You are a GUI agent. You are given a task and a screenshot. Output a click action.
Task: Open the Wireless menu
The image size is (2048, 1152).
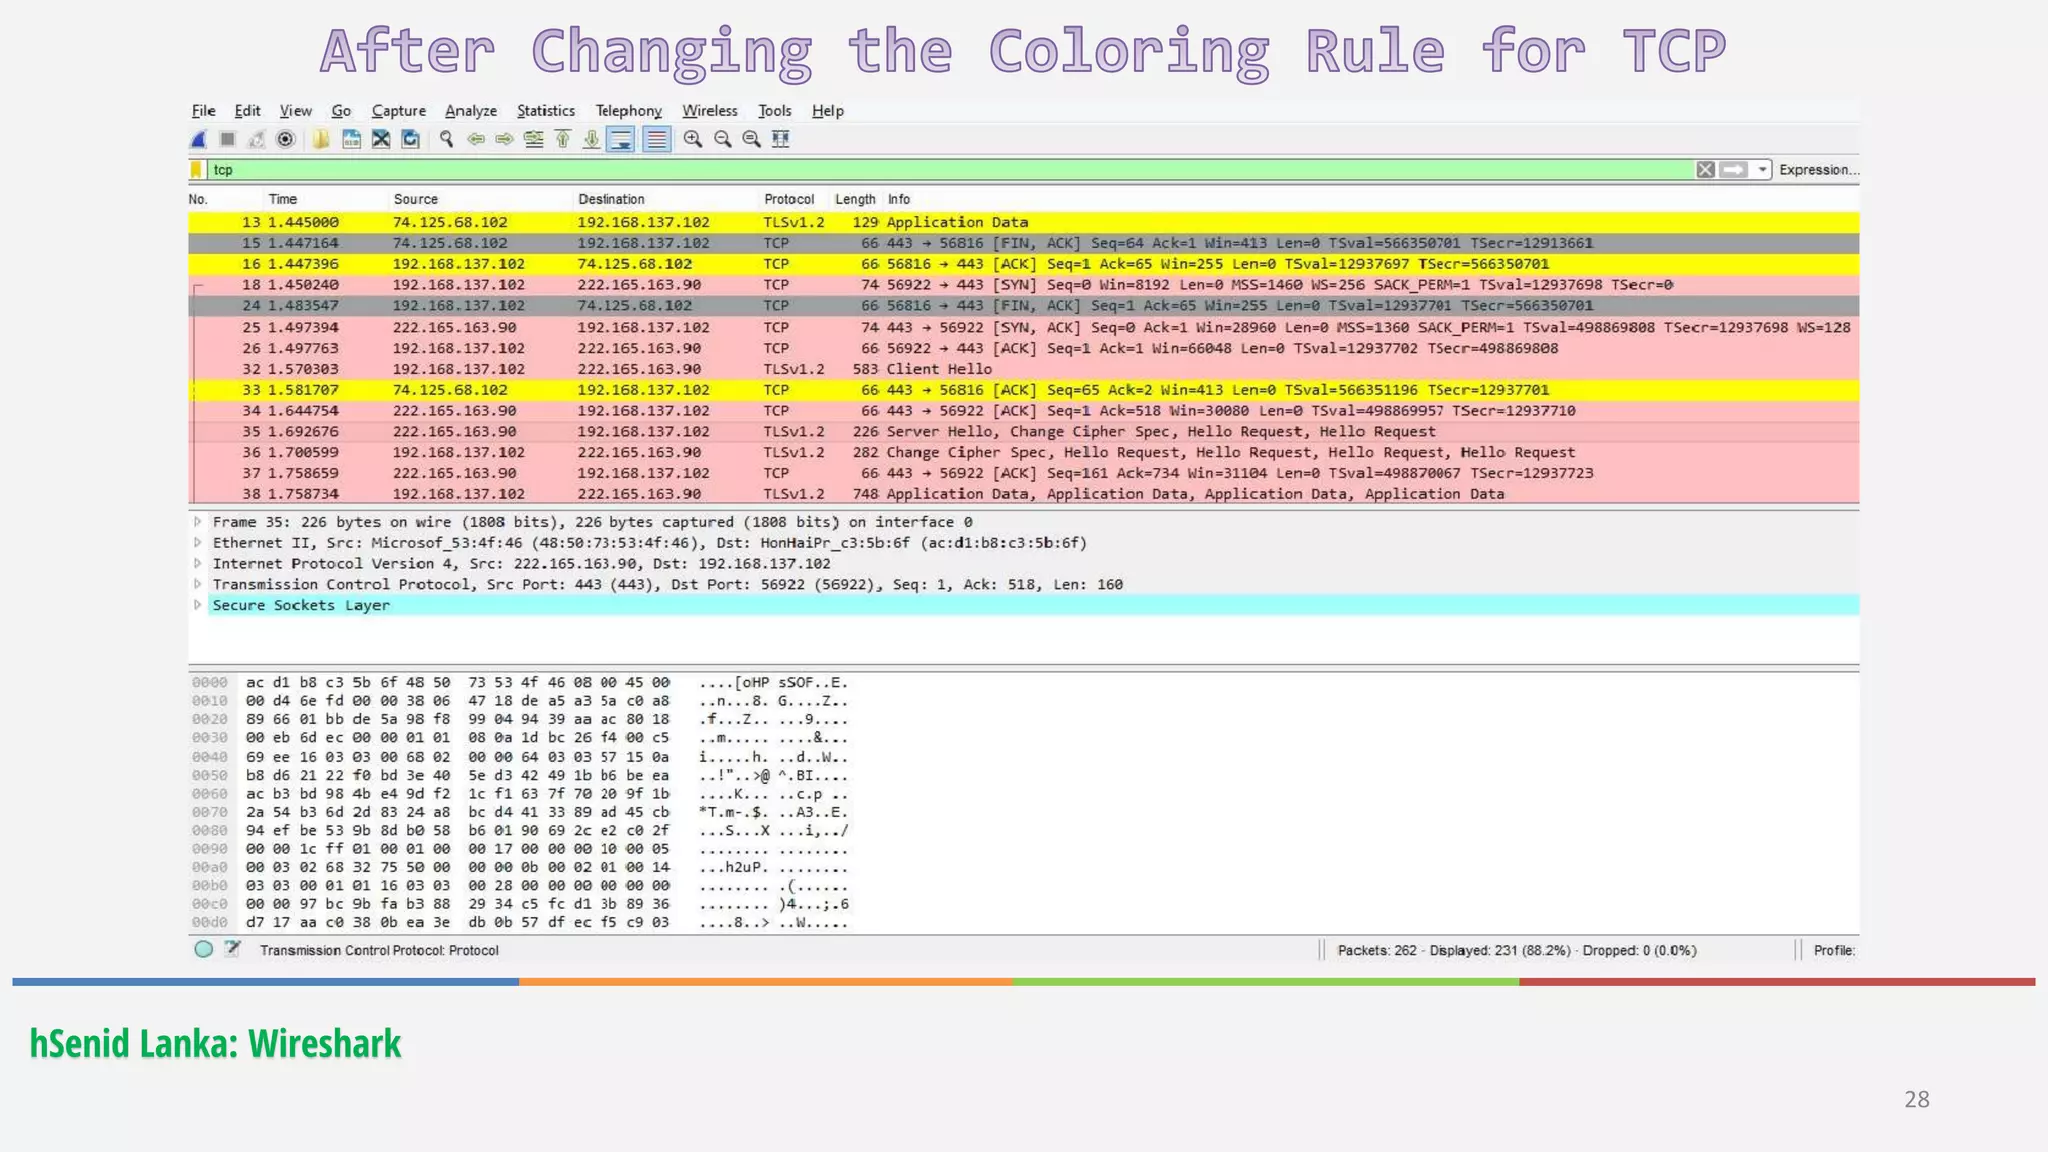coord(710,111)
